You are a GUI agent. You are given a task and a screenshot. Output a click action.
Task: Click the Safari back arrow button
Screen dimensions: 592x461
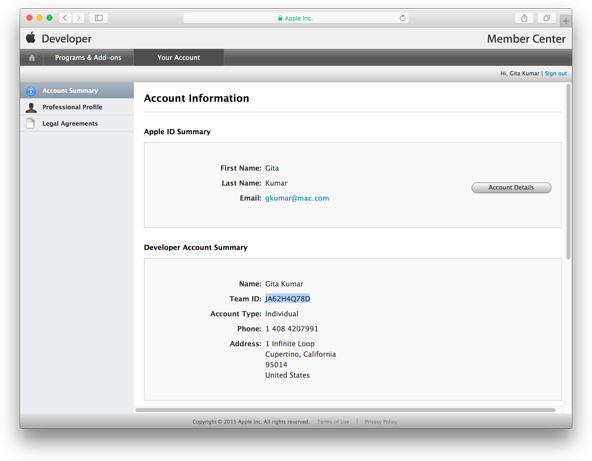tap(65, 18)
